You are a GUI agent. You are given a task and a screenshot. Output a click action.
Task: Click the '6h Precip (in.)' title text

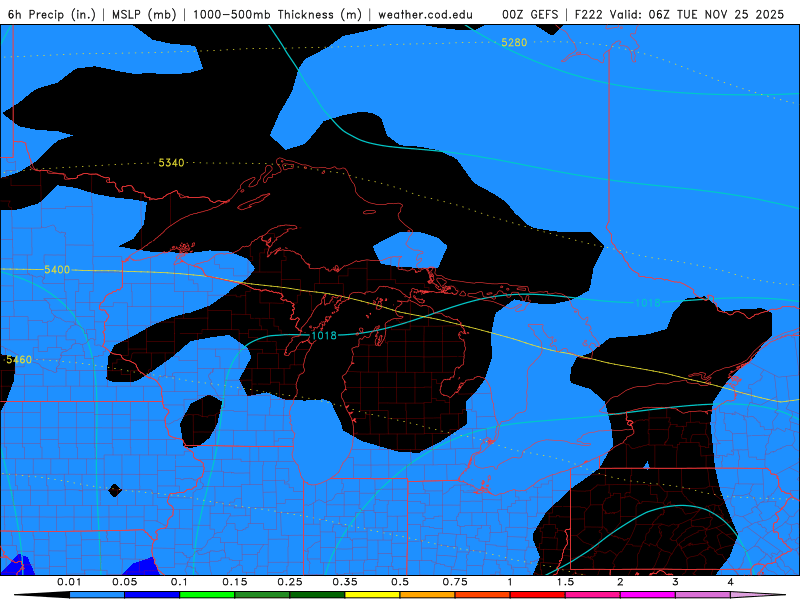pos(52,14)
